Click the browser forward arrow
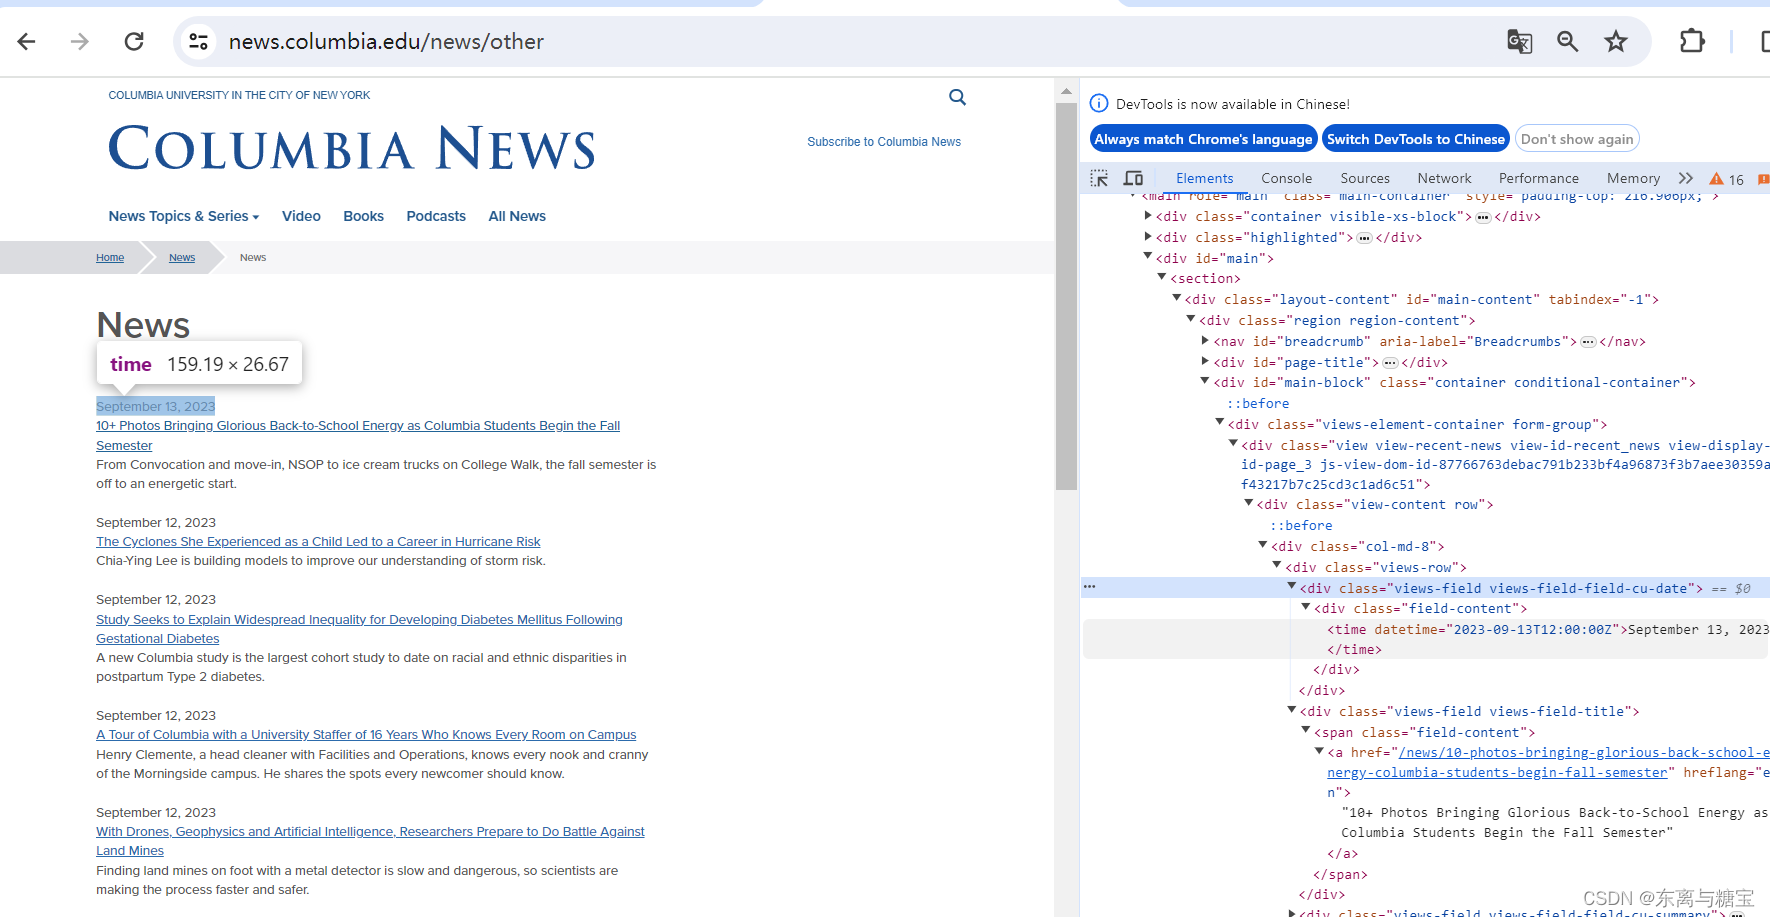The width and height of the screenshot is (1770, 917). coord(80,41)
